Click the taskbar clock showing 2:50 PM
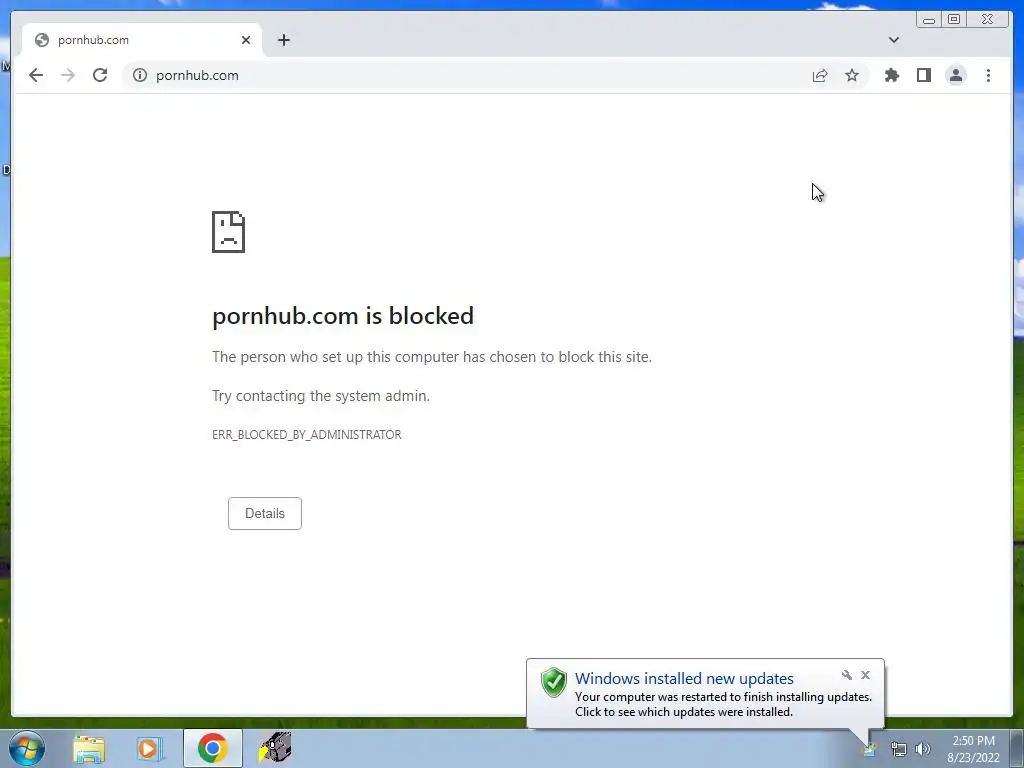 pyautogui.click(x=973, y=749)
